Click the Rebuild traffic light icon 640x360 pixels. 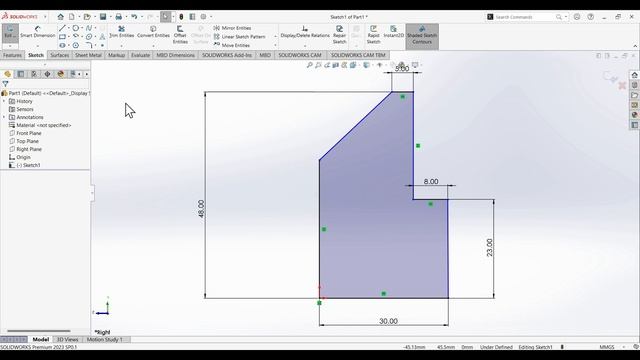tap(181, 17)
